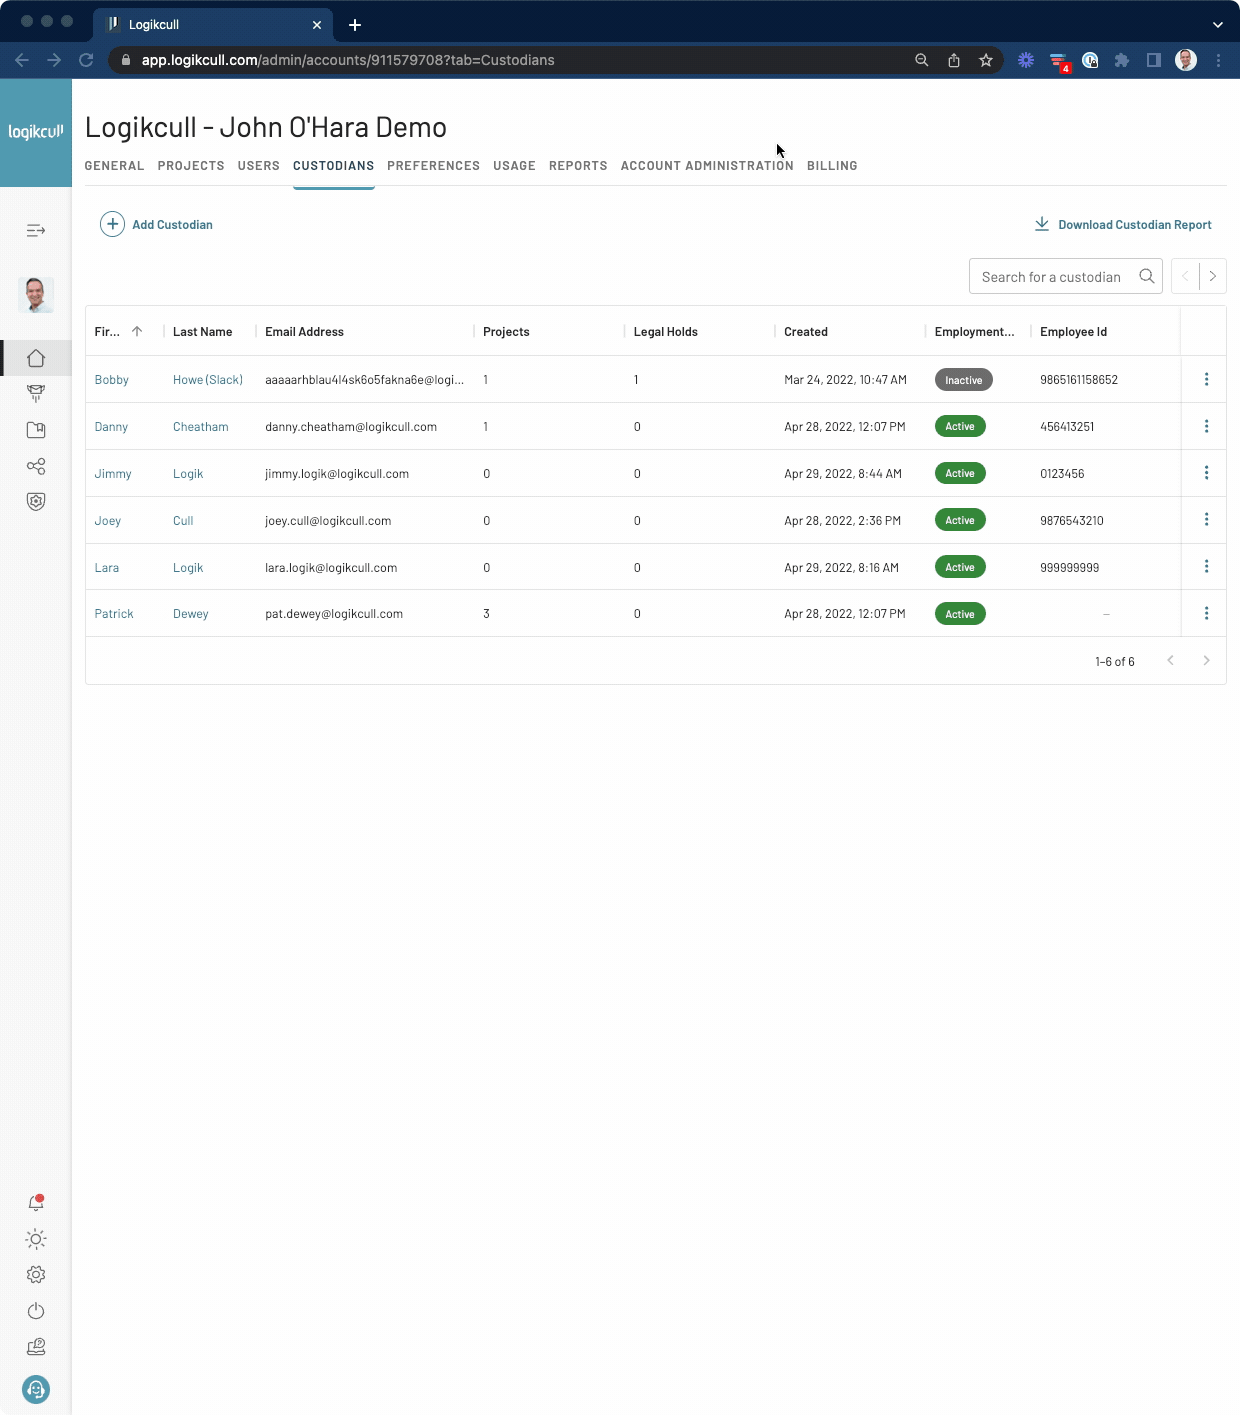This screenshot has width=1240, height=1415.
Task: Open the help desk person icon
Action: click(36, 1347)
